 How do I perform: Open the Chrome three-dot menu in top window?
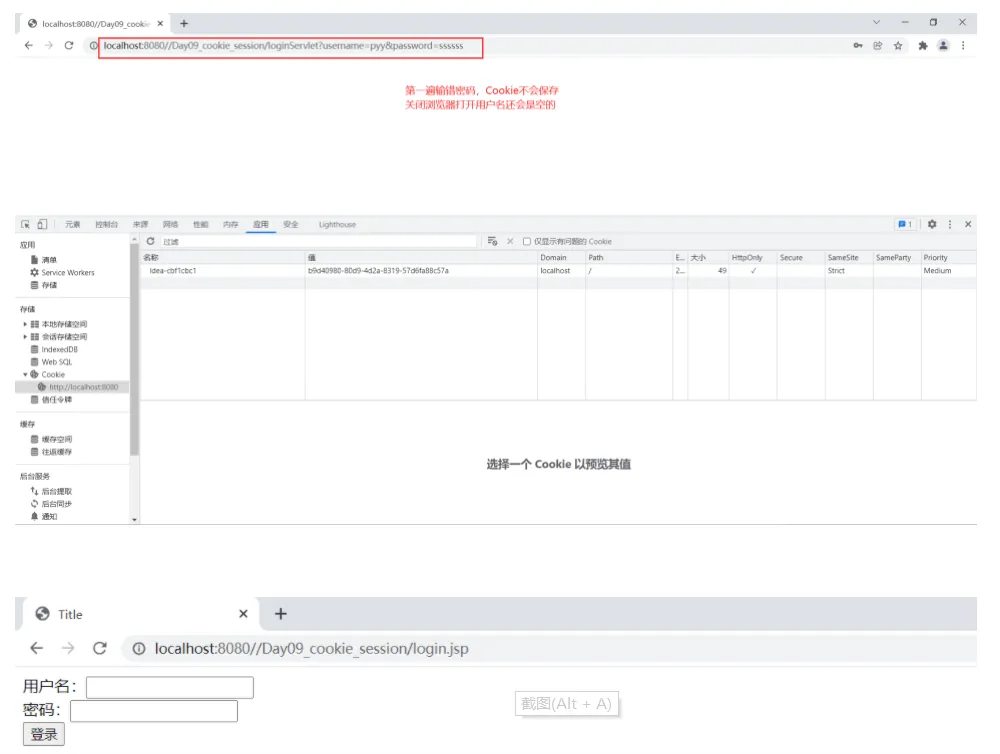tap(963, 45)
